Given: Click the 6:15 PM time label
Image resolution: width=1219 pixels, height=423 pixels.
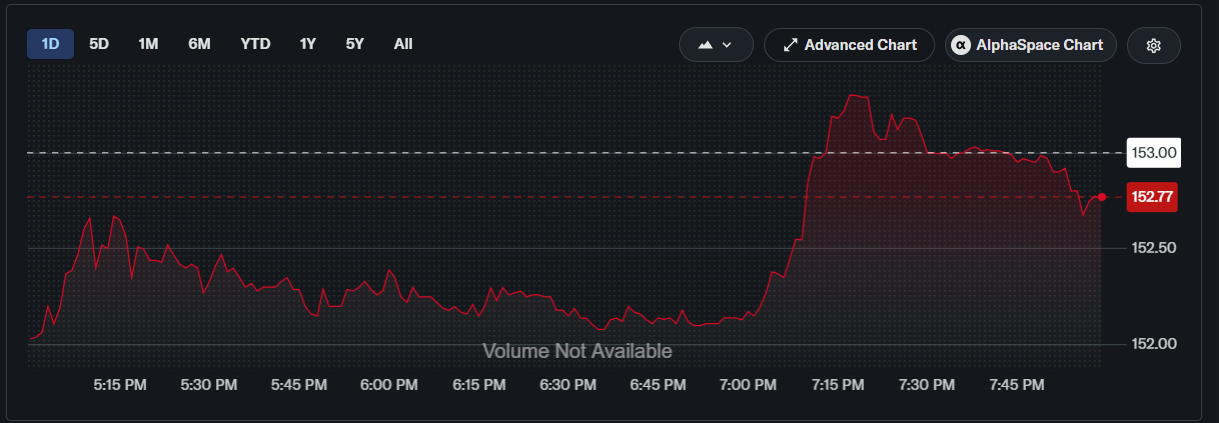Looking at the screenshot, I should click(x=479, y=384).
